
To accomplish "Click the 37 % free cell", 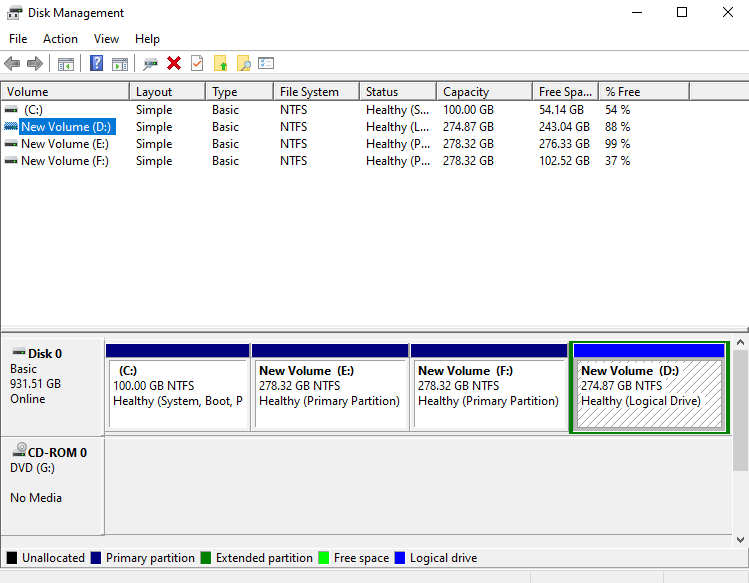I will [x=617, y=161].
